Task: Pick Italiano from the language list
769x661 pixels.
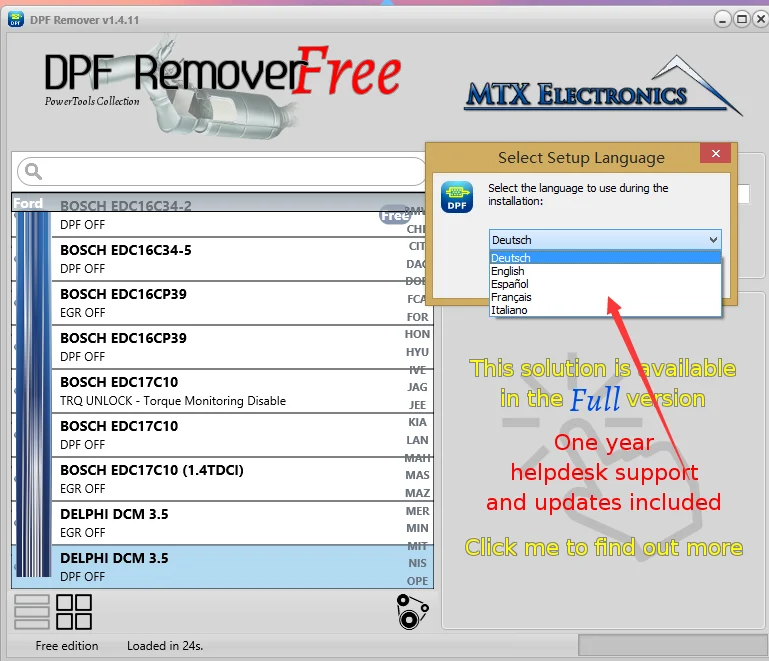Action: (605, 310)
